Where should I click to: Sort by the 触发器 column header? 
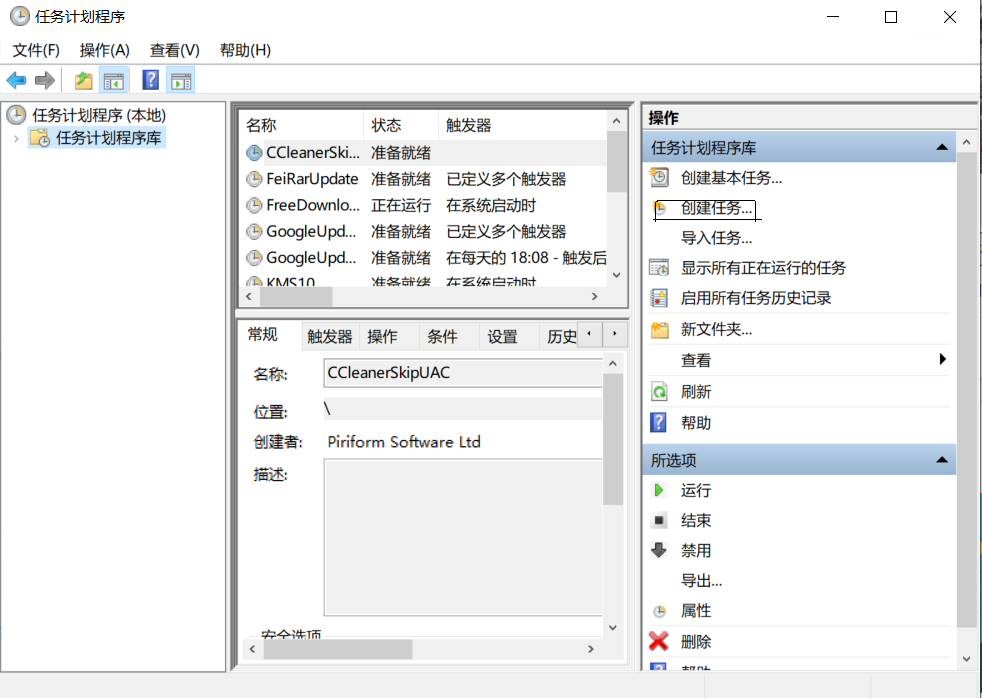[x=522, y=125]
